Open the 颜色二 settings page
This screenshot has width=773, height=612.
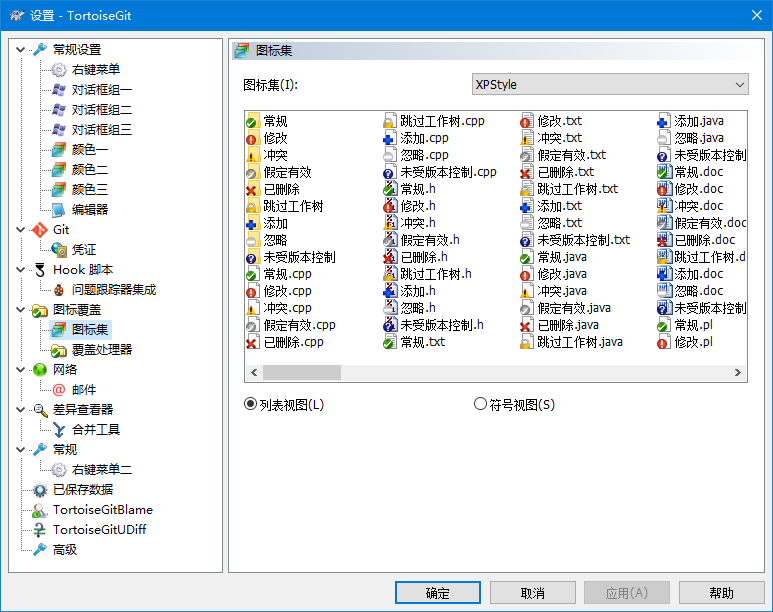pyautogui.click(x=90, y=170)
